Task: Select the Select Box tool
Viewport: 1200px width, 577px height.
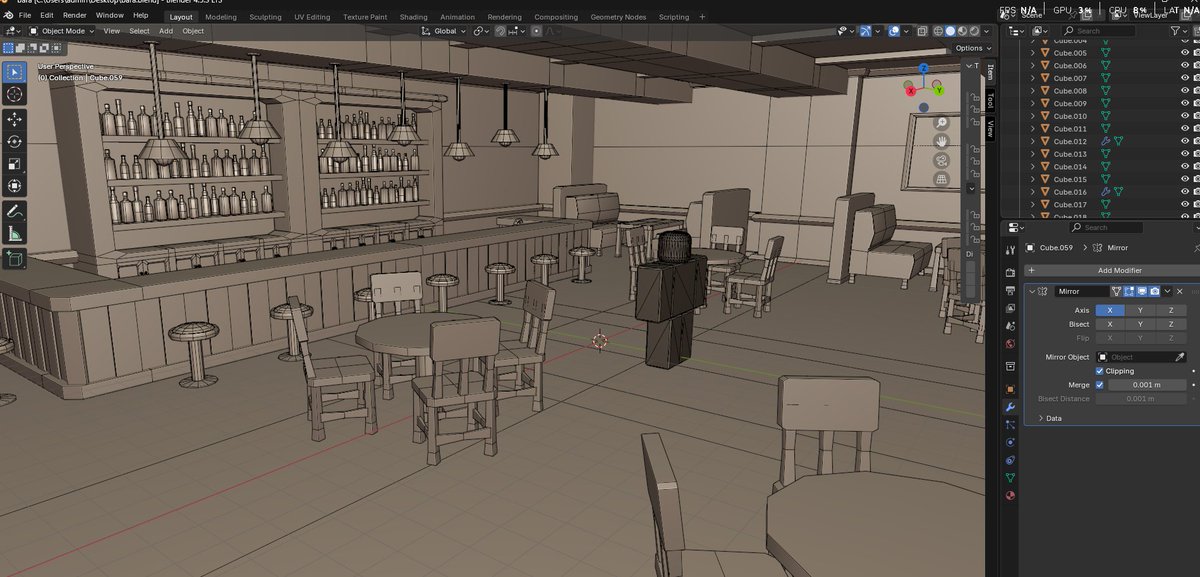Action: tap(15, 72)
